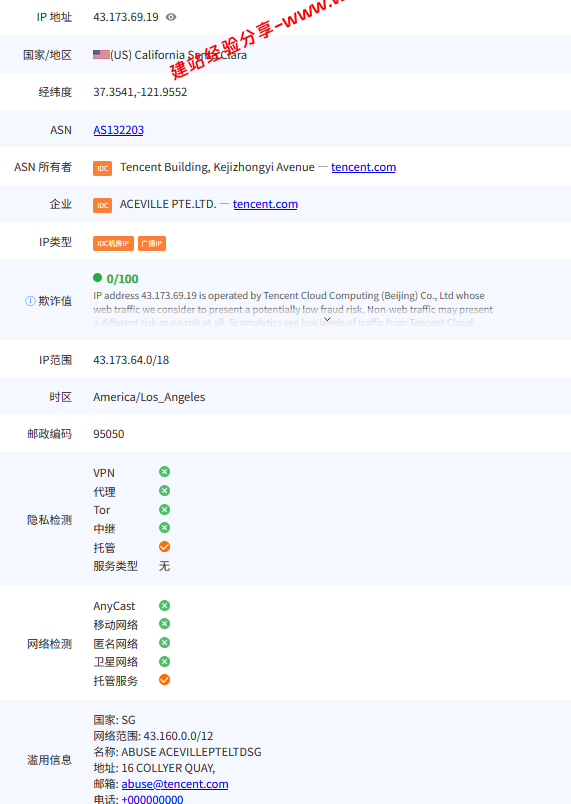The width and height of the screenshot is (571, 804).
Task: Select the postal code 95050
Action: coord(109,434)
